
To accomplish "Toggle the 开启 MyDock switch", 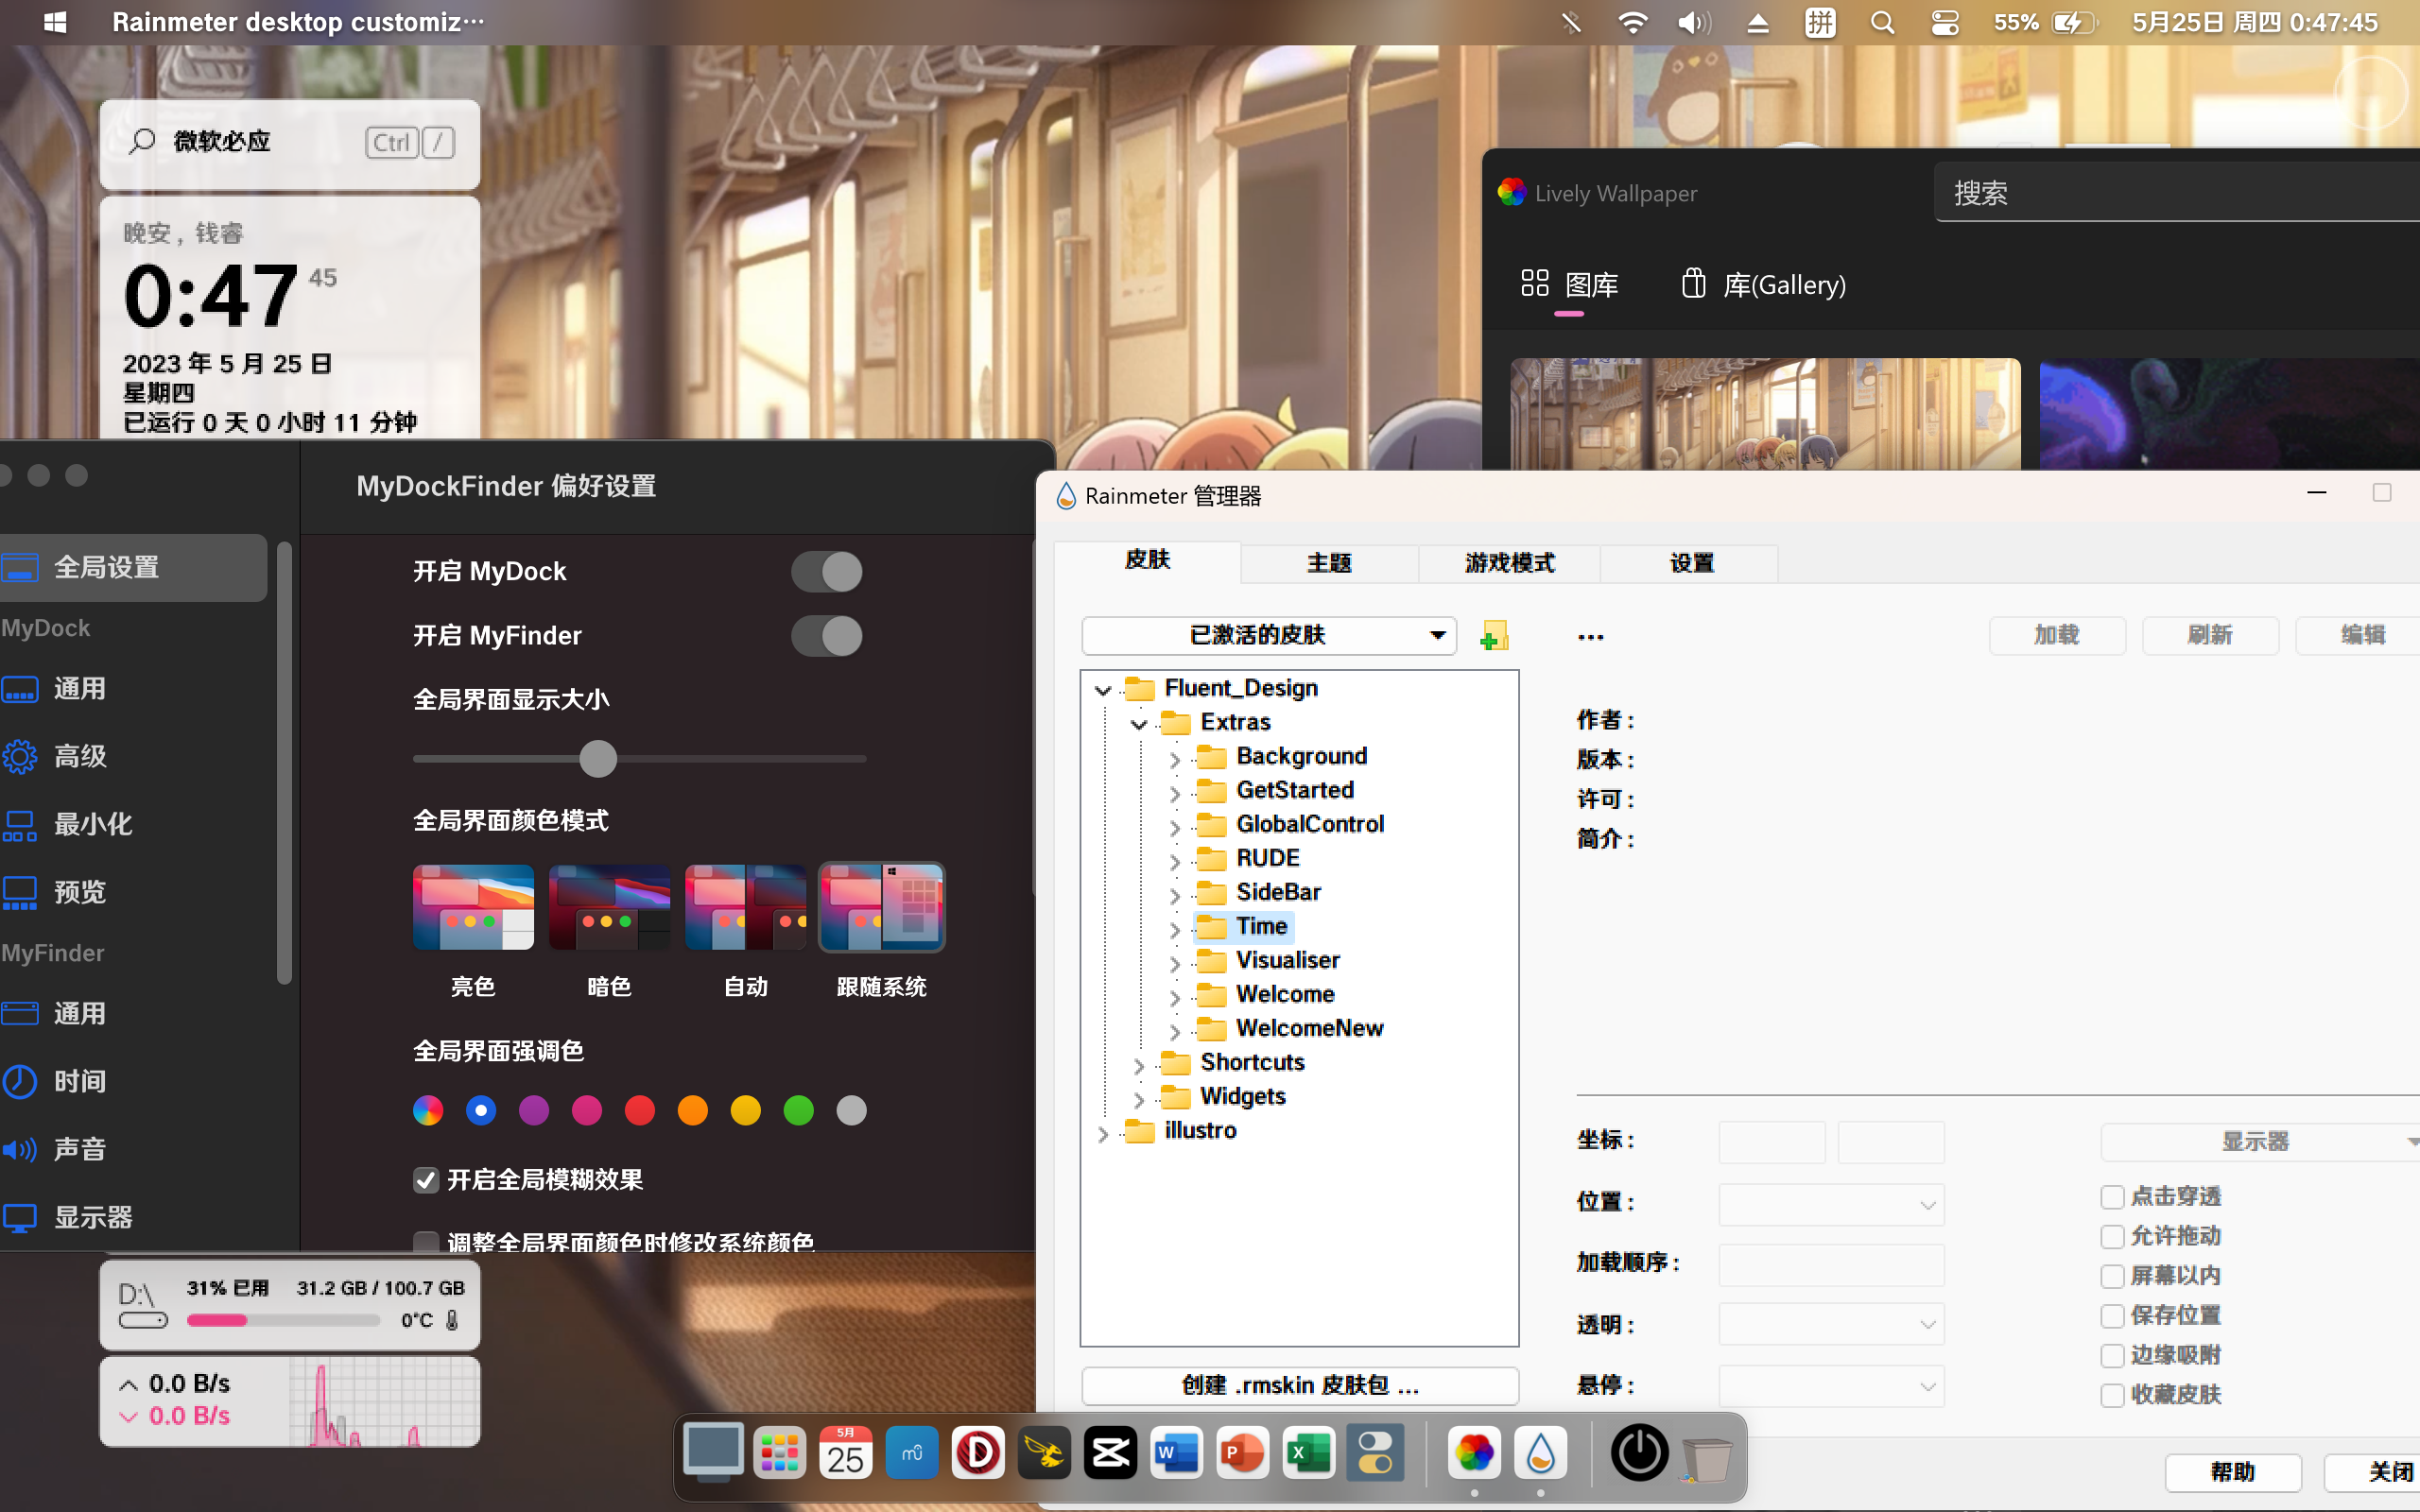I will tap(827, 572).
